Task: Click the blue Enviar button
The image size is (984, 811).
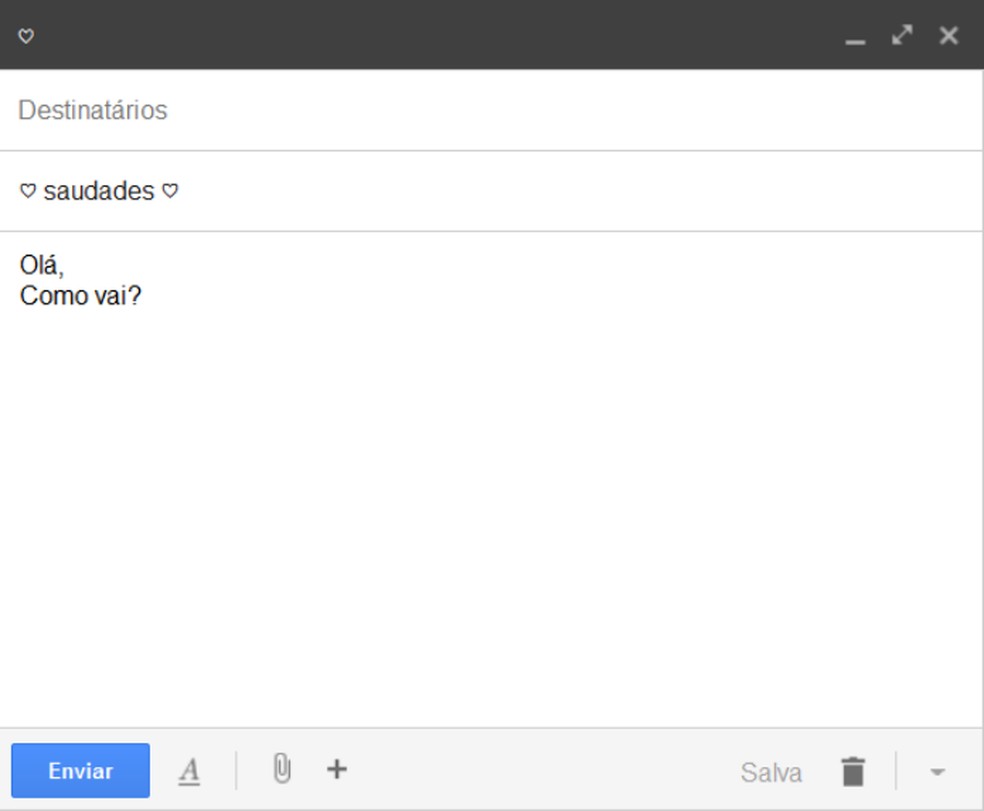Action: click(x=80, y=771)
